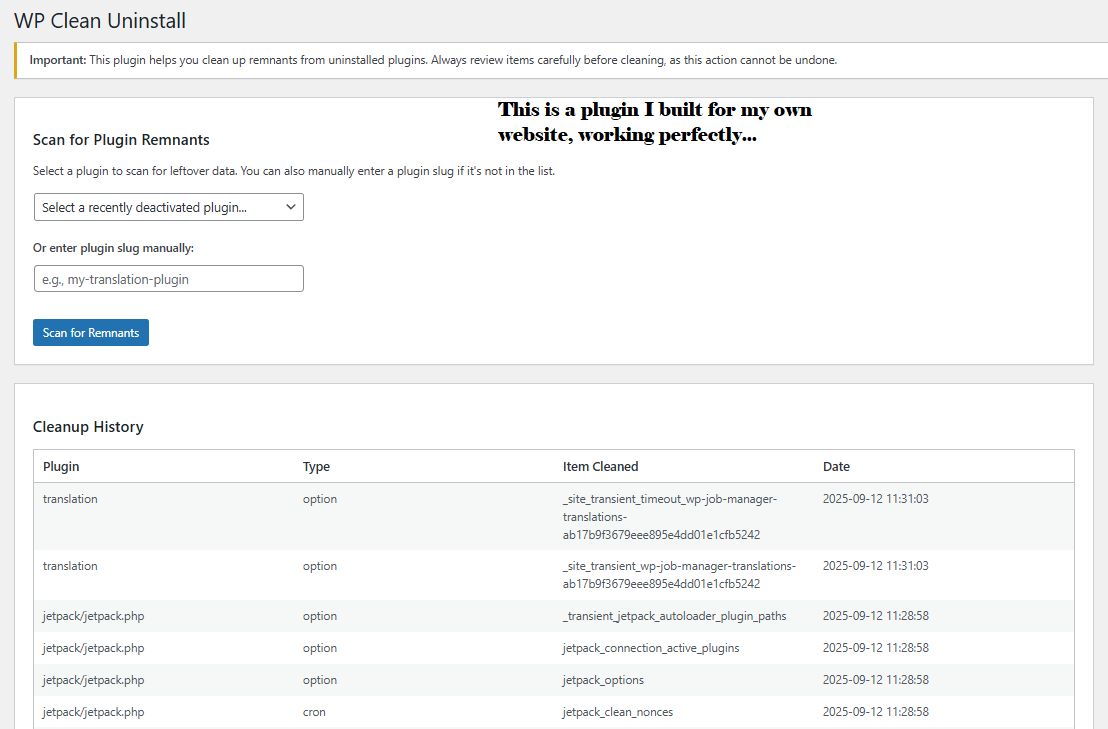This screenshot has height=729, width=1108.
Task: Click the plugin slug text field
Action: pos(168,279)
